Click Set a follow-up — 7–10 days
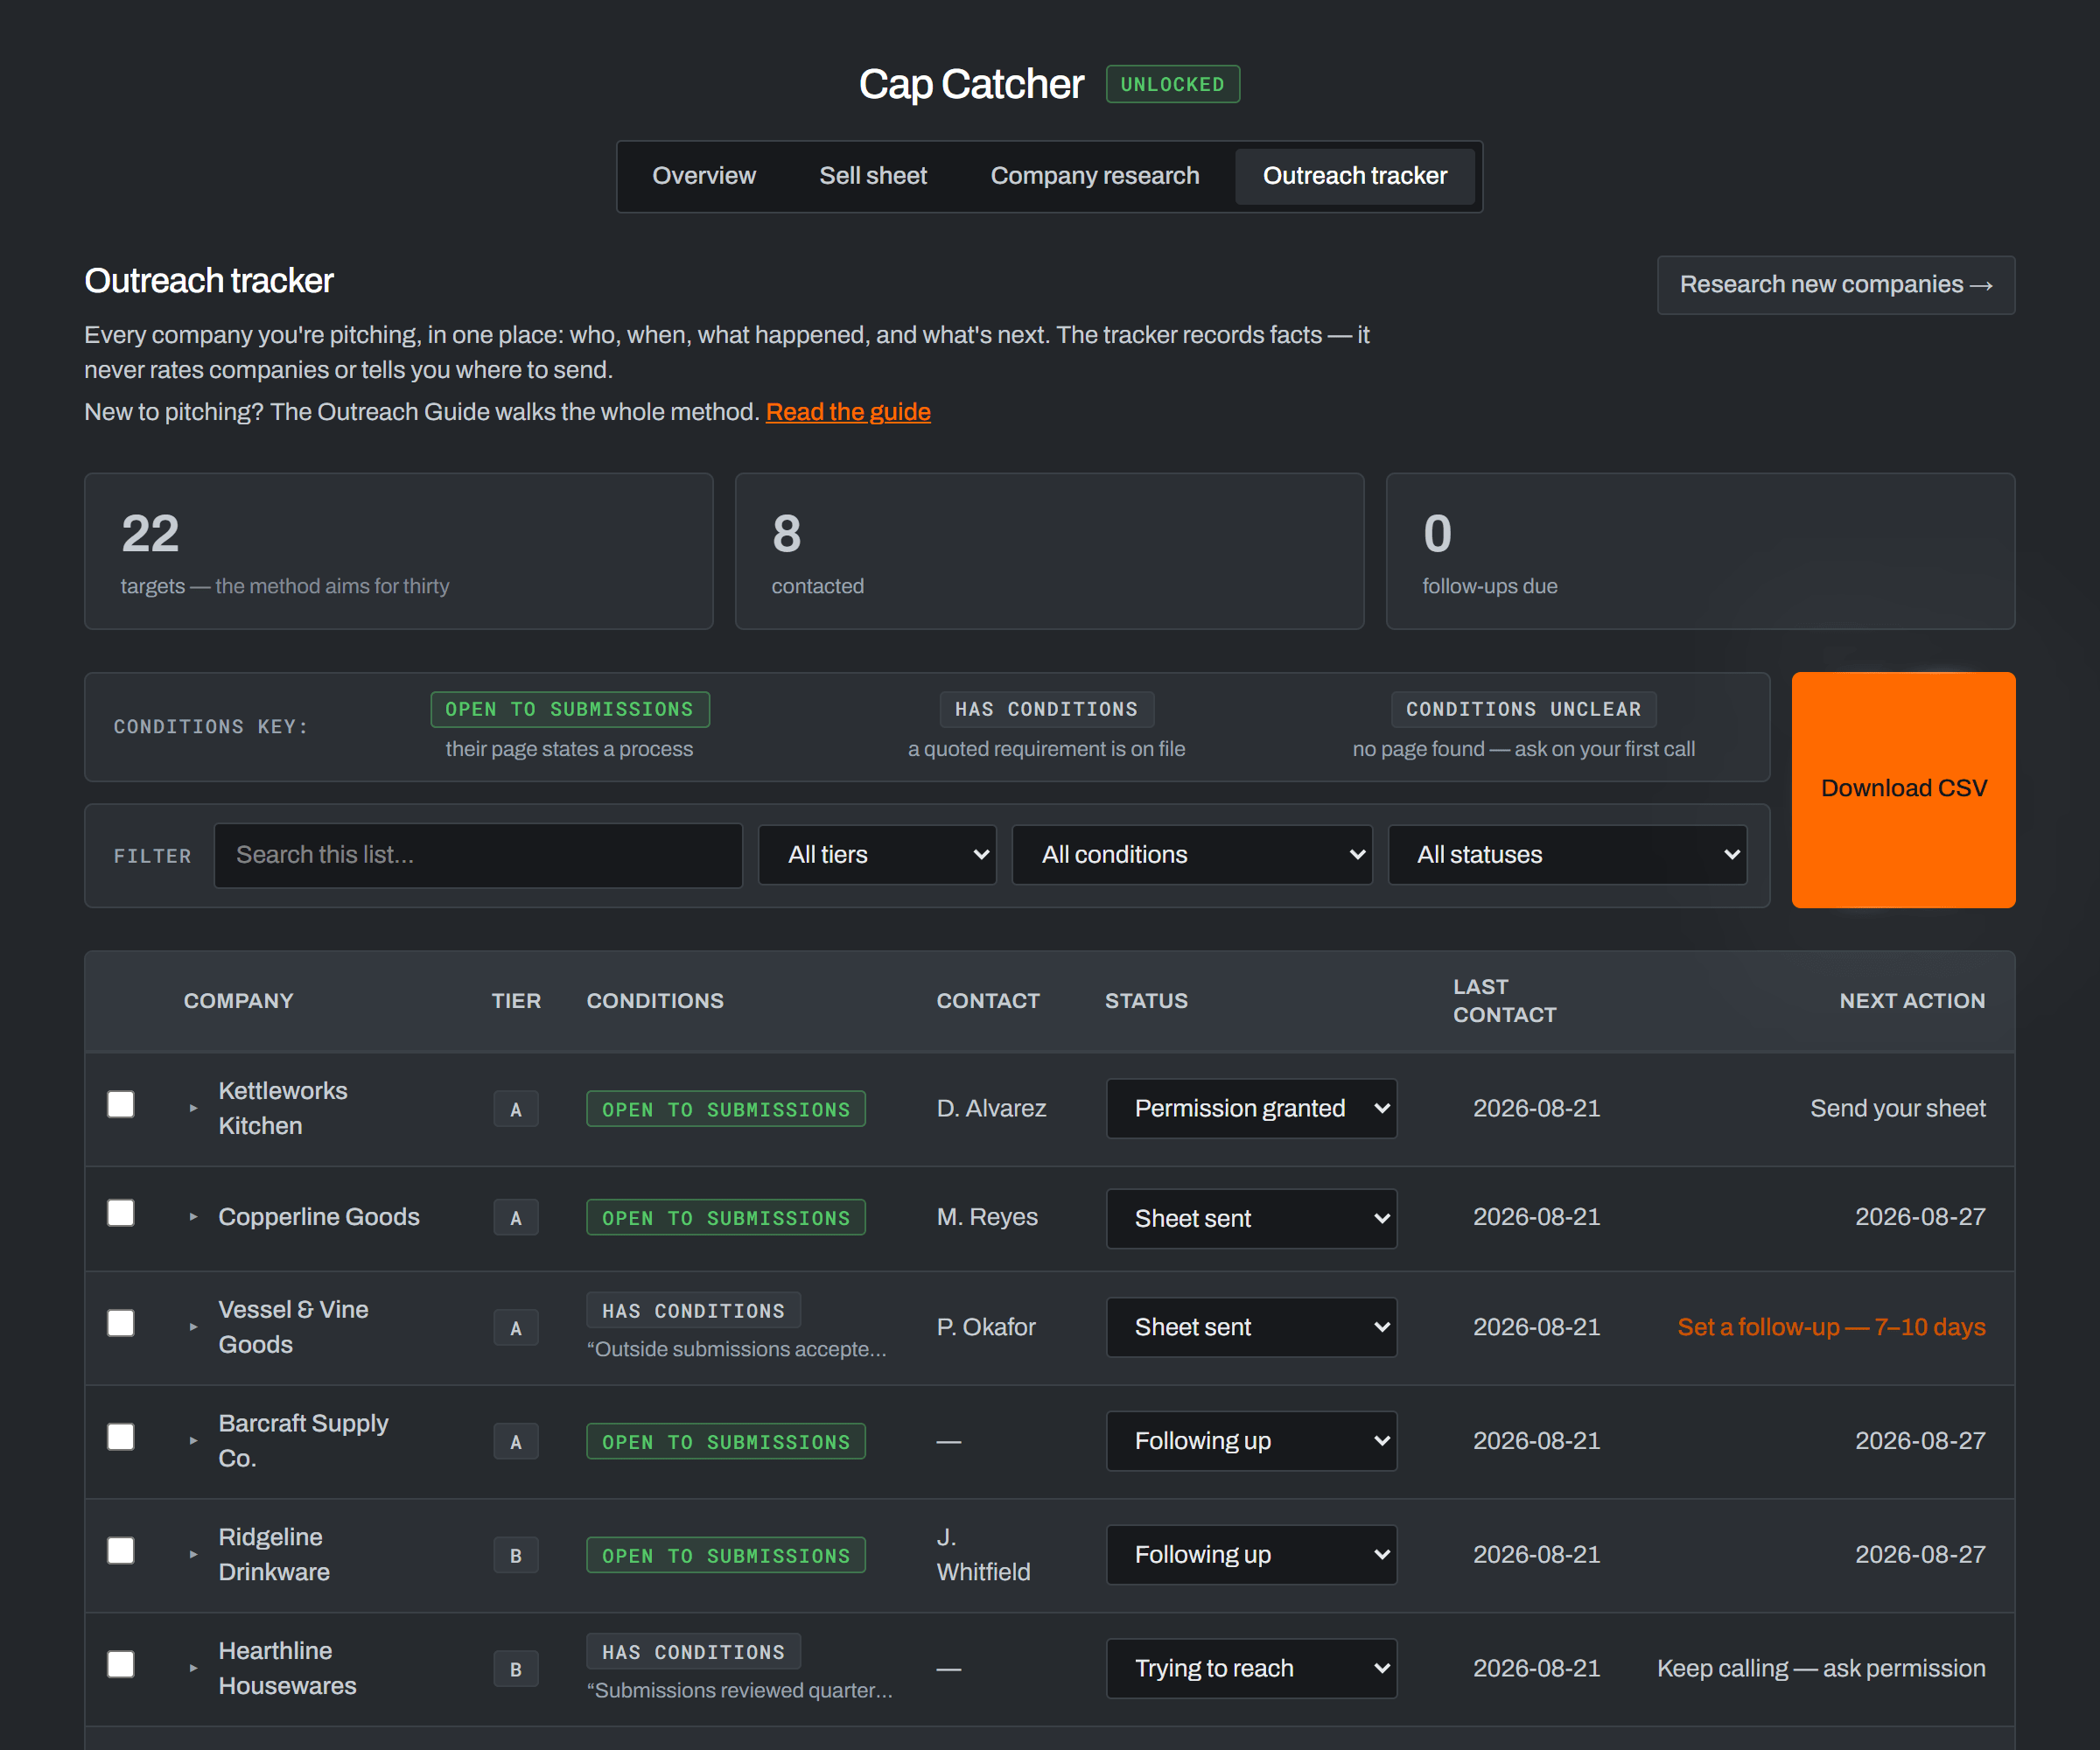The image size is (2100, 1750). click(1831, 1327)
